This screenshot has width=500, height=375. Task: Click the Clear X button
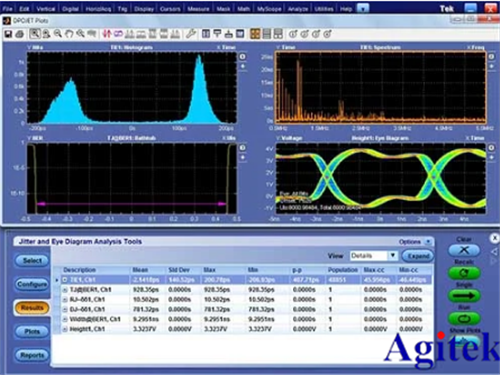pos(464,250)
